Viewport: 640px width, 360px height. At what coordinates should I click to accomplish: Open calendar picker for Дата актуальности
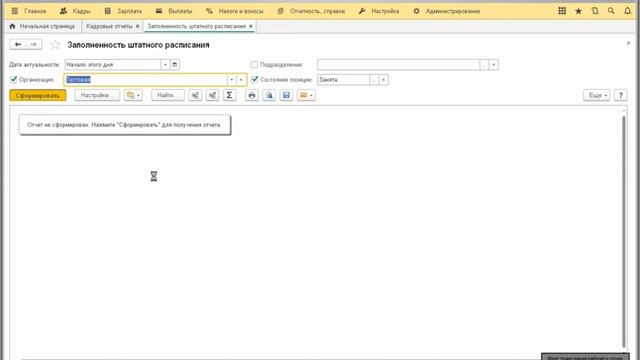coord(175,64)
